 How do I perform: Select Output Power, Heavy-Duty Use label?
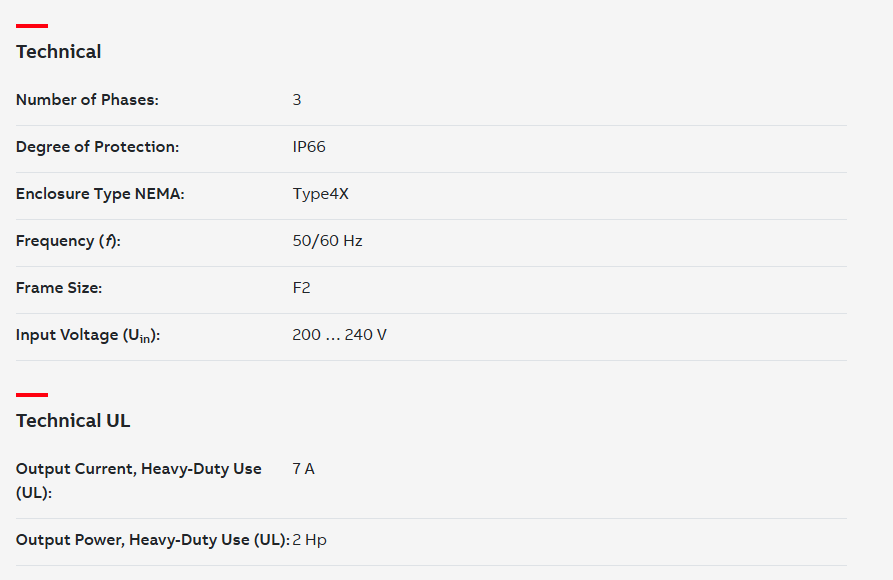pos(153,540)
